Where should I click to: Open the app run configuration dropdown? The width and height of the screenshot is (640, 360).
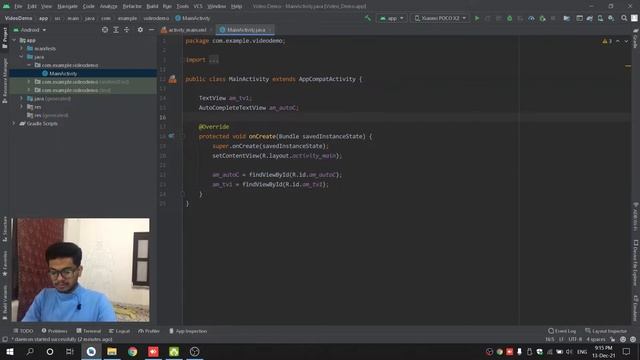[392, 18]
